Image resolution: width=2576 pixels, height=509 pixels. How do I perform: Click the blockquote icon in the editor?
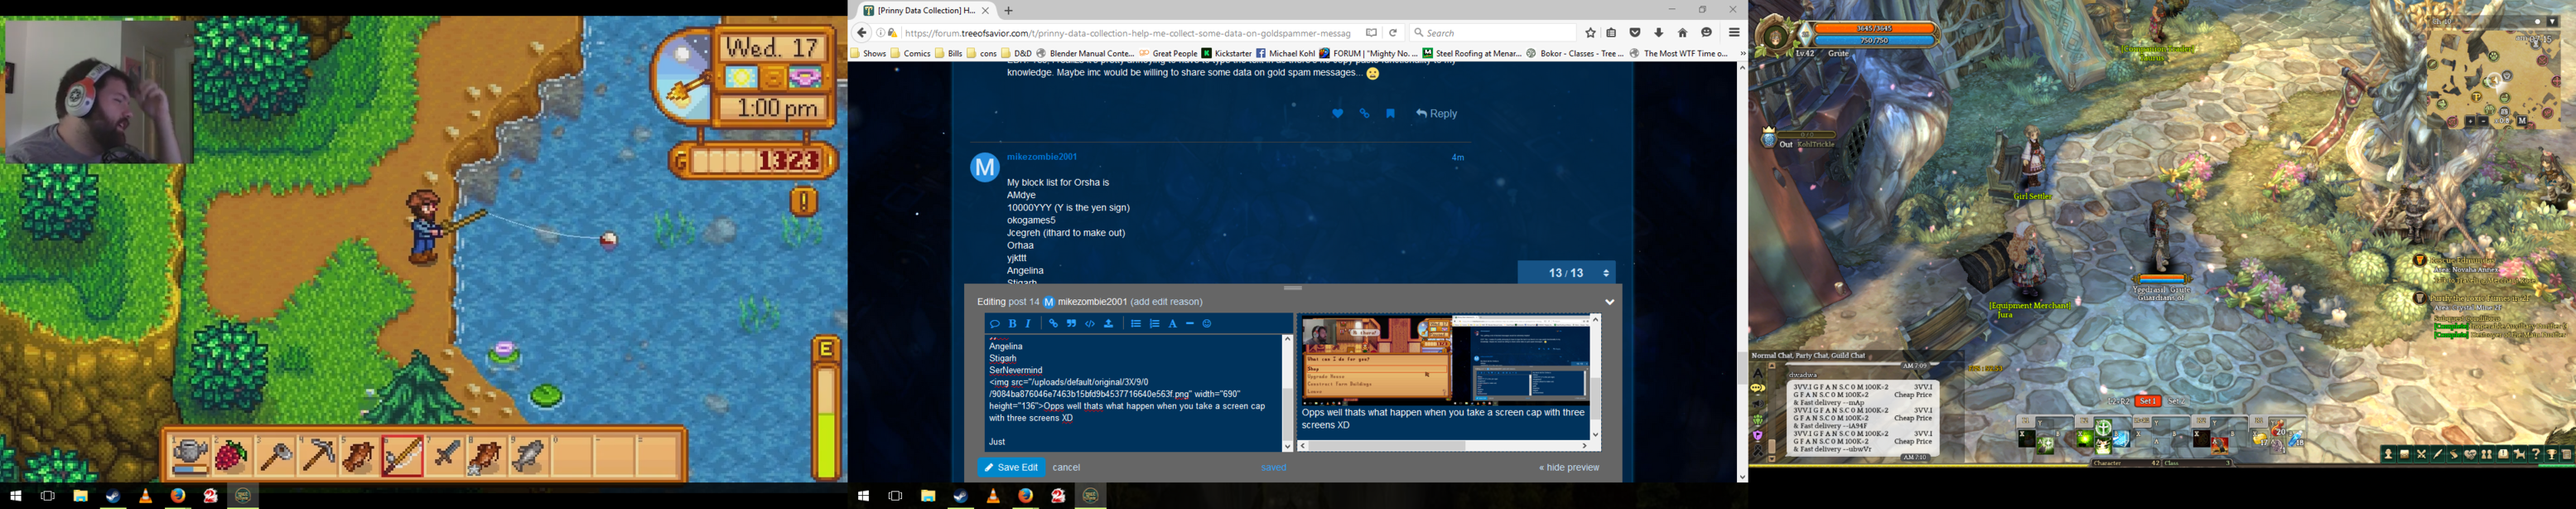click(1071, 324)
